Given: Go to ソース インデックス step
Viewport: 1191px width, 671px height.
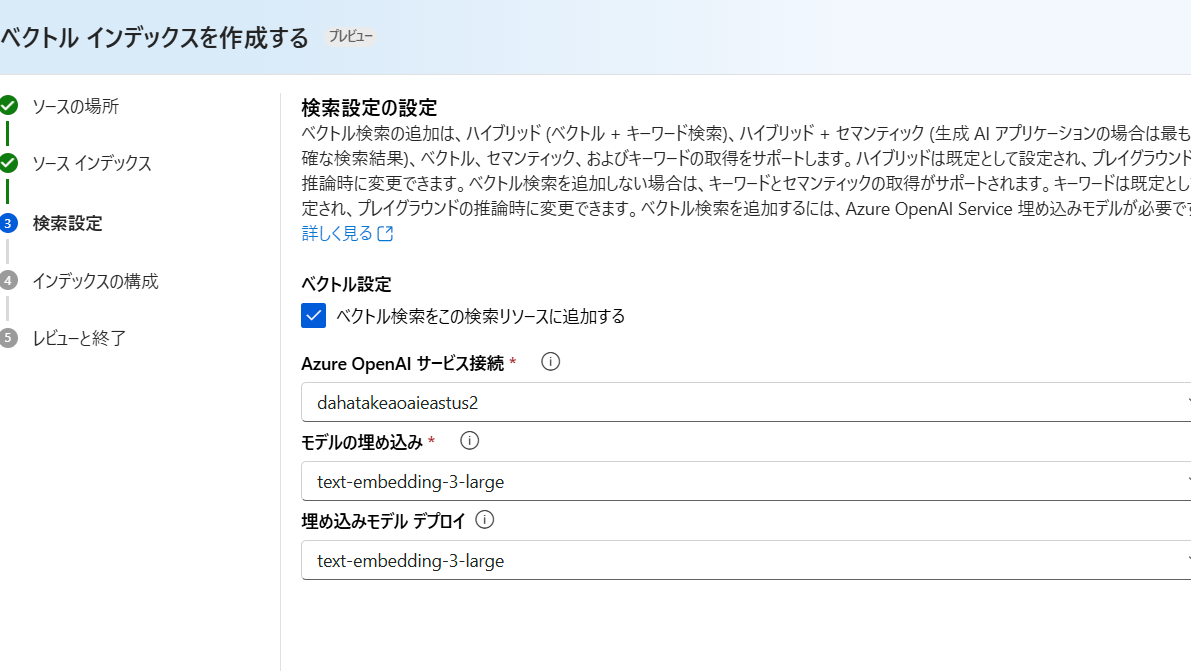Looking at the screenshot, I should coord(92,163).
